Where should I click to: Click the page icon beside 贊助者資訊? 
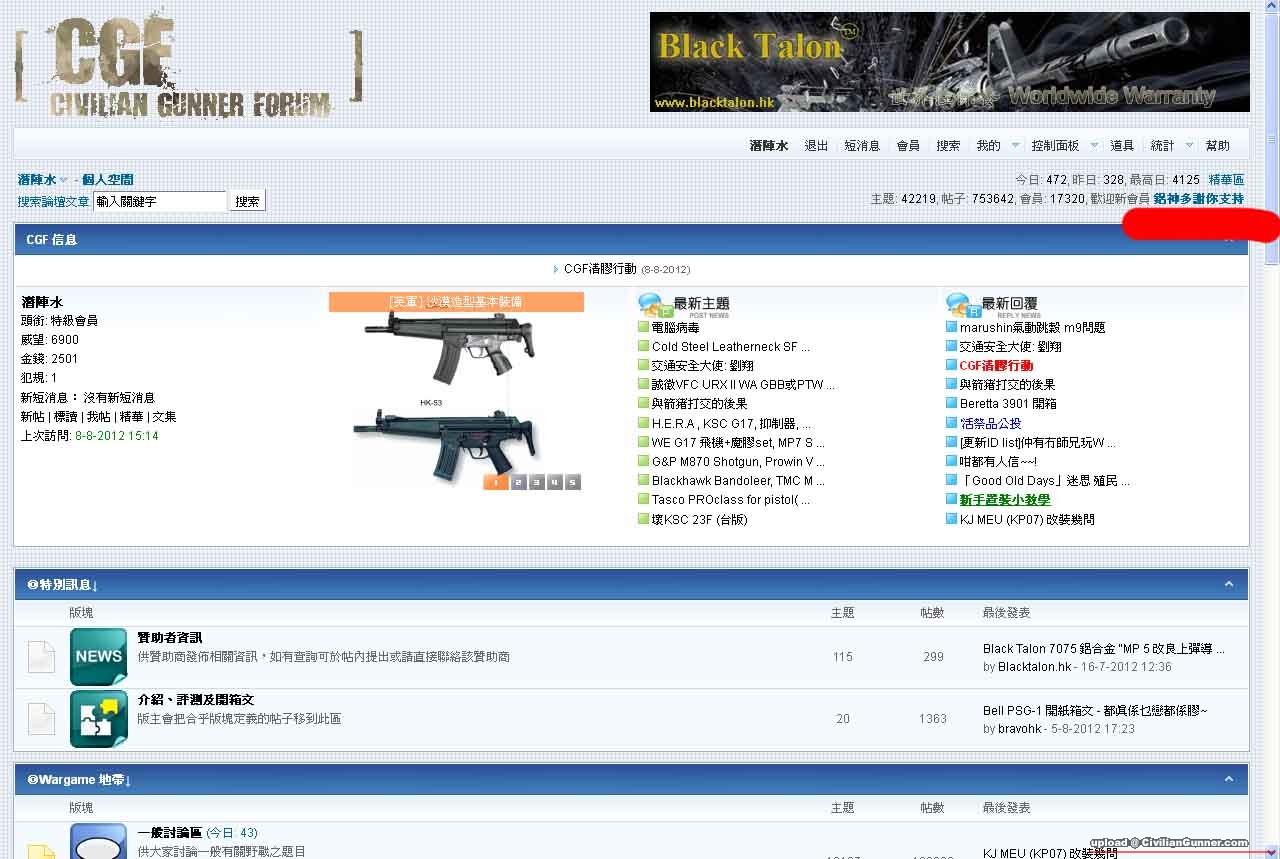click(x=41, y=657)
